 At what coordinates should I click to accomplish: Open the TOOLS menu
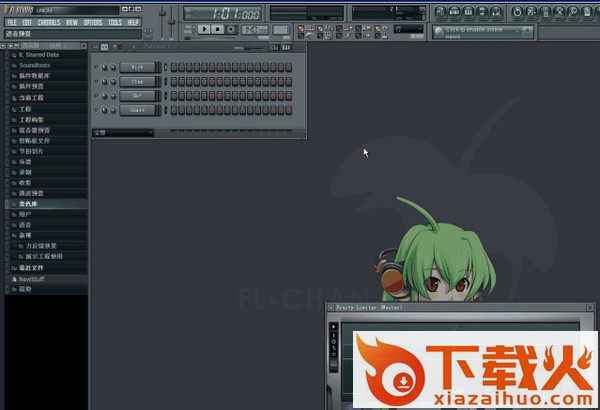[115, 23]
